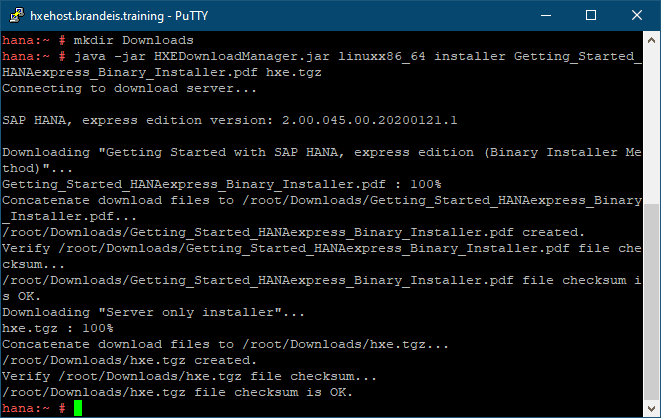Click the scrollbar up arrow

coord(651,40)
